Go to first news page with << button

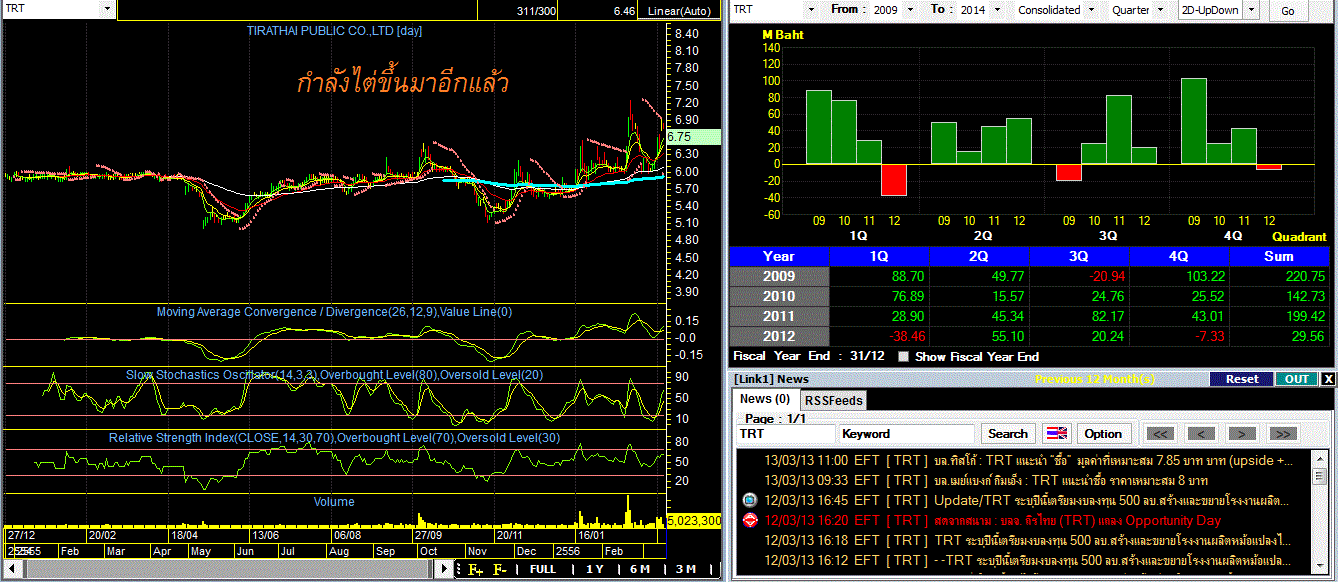(1160, 434)
